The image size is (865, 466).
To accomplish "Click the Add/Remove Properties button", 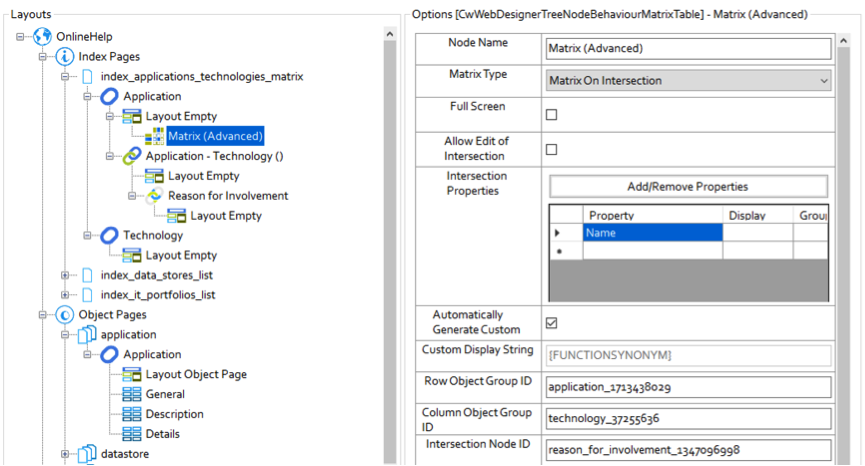I will click(687, 186).
